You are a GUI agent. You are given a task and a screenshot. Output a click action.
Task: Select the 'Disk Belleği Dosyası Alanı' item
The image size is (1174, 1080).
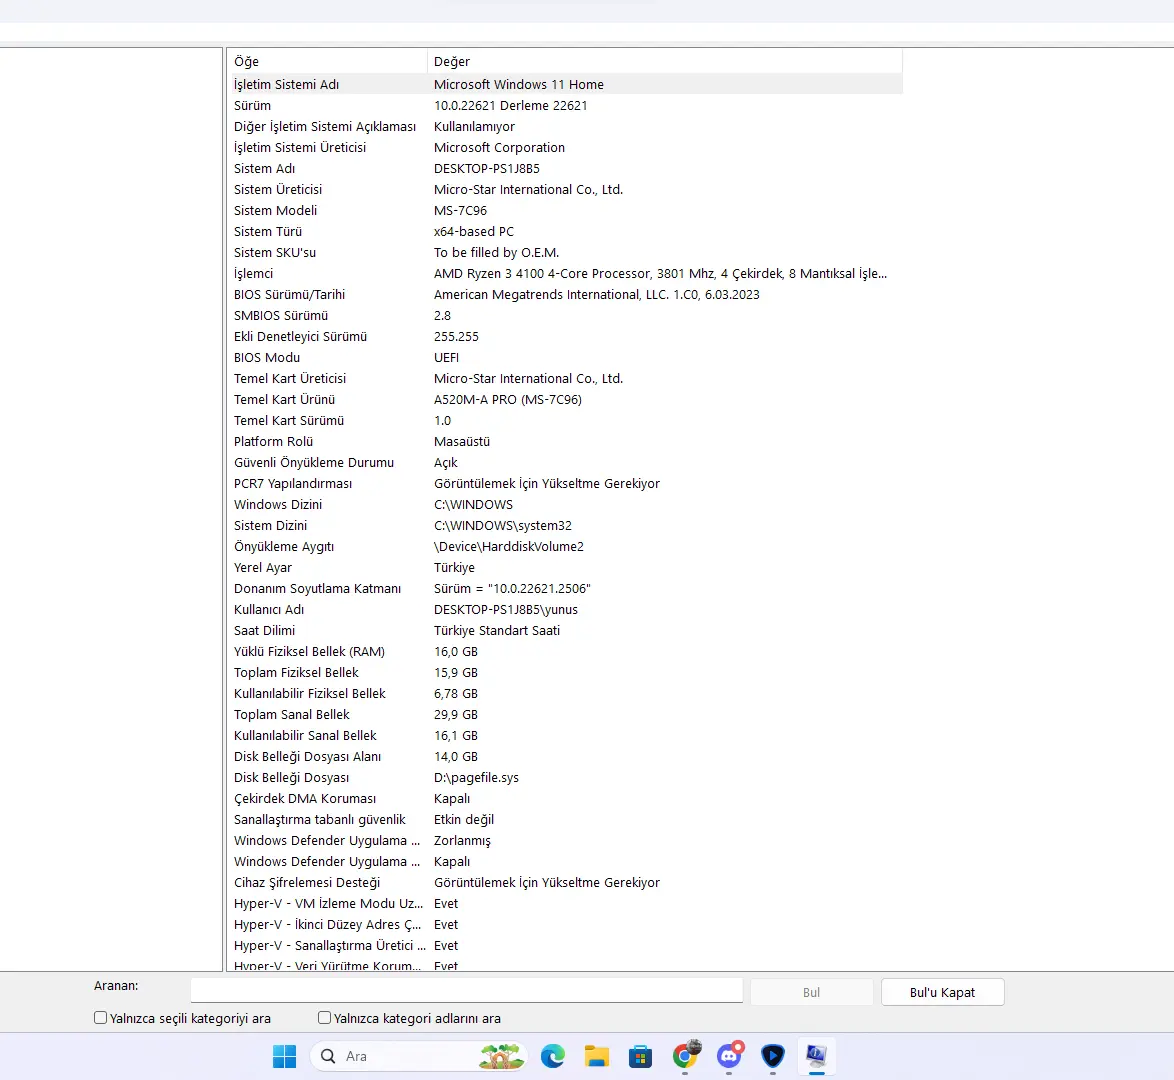click(307, 756)
